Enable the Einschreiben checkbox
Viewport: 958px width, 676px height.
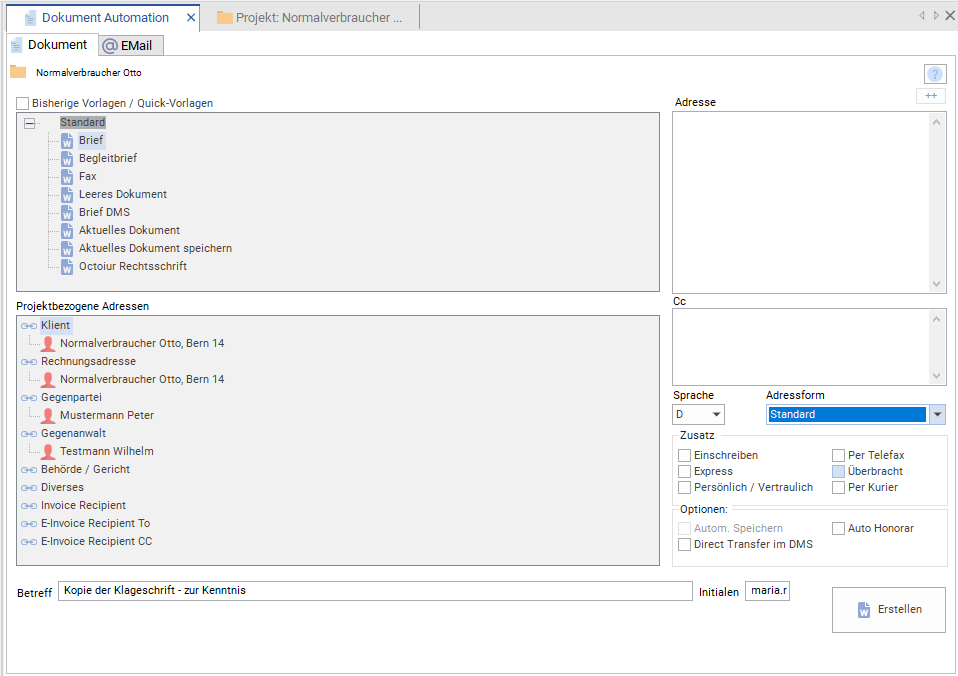[x=685, y=455]
